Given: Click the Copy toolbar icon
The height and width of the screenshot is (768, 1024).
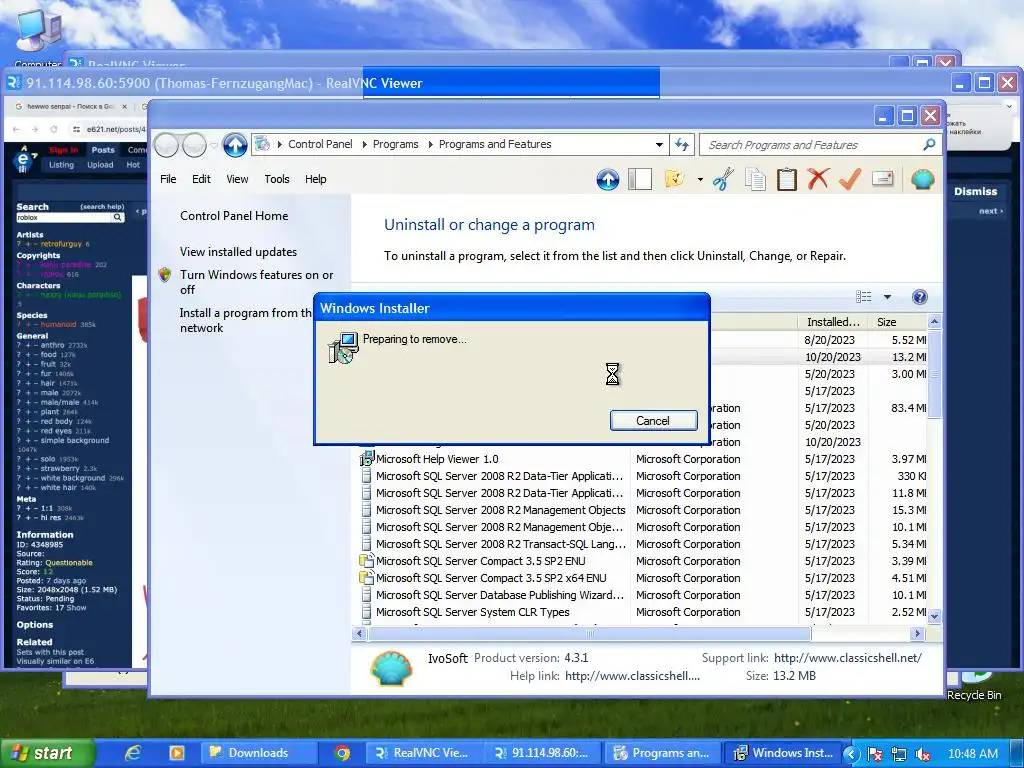Looking at the screenshot, I should pyautogui.click(x=755, y=179).
